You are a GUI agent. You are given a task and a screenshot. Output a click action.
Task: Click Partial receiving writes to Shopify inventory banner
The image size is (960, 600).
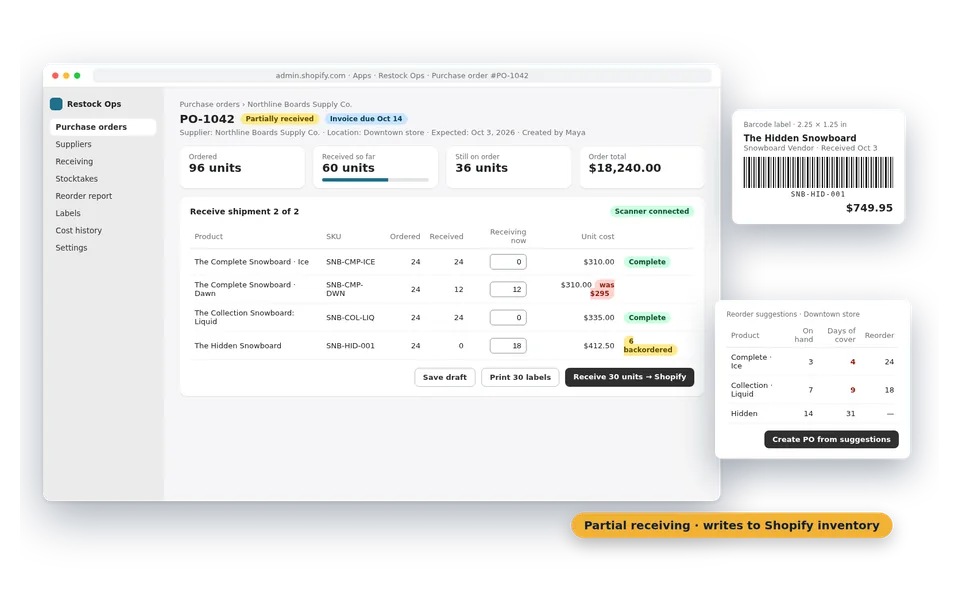(732, 525)
